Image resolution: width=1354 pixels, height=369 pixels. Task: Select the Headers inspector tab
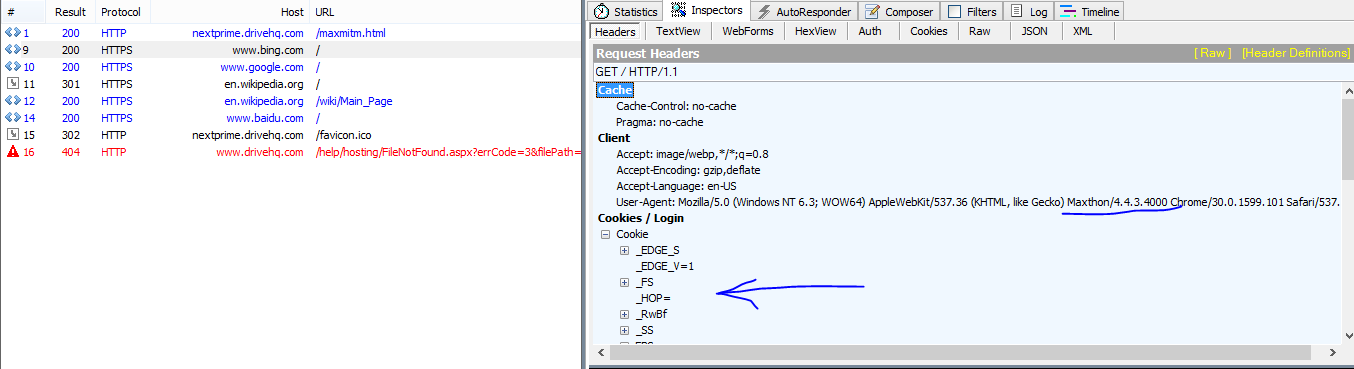[x=615, y=31]
